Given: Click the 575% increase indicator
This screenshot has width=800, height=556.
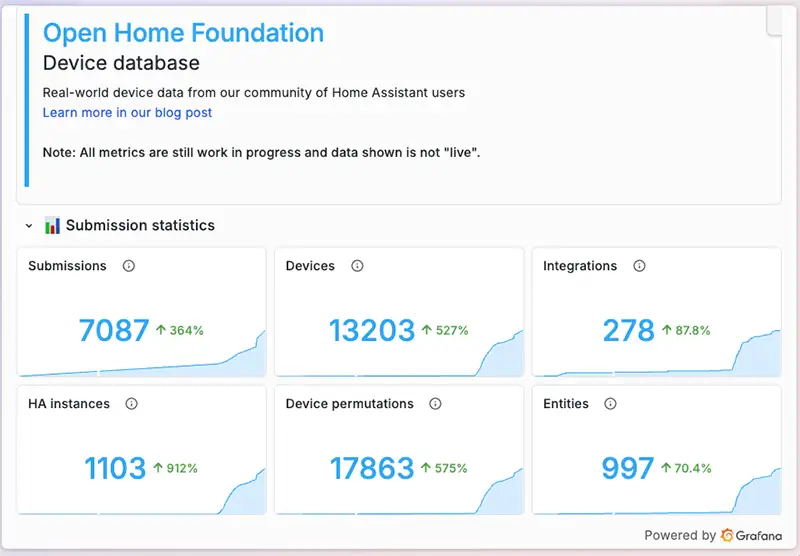Looking at the screenshot, I should click(444, 468).
